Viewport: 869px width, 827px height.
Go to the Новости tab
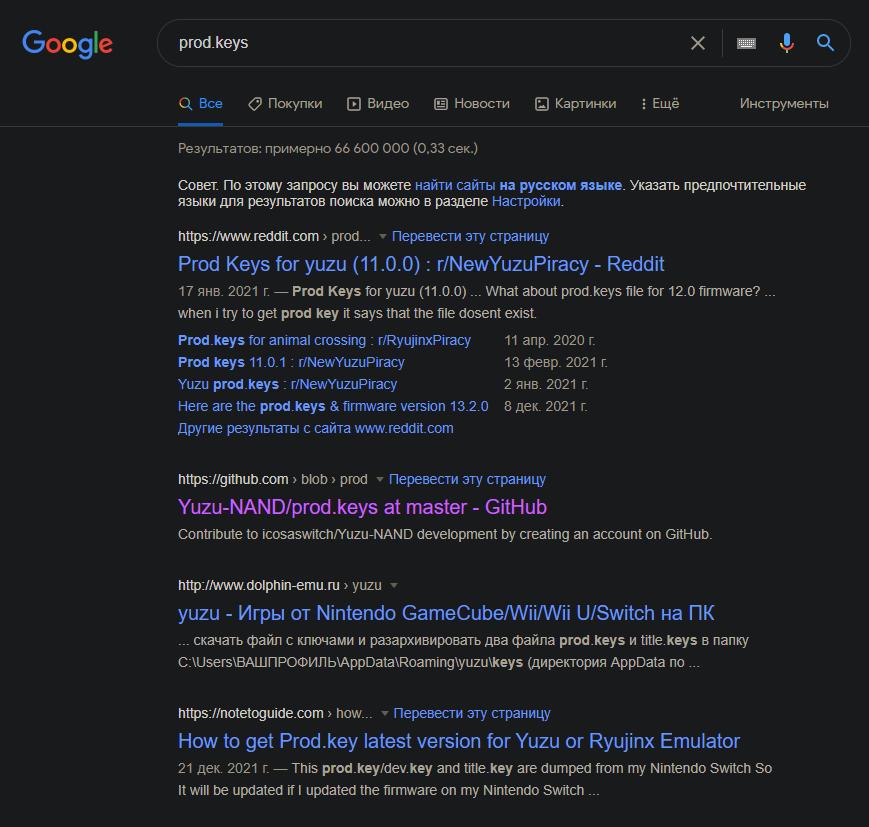(x=472, y=103)
